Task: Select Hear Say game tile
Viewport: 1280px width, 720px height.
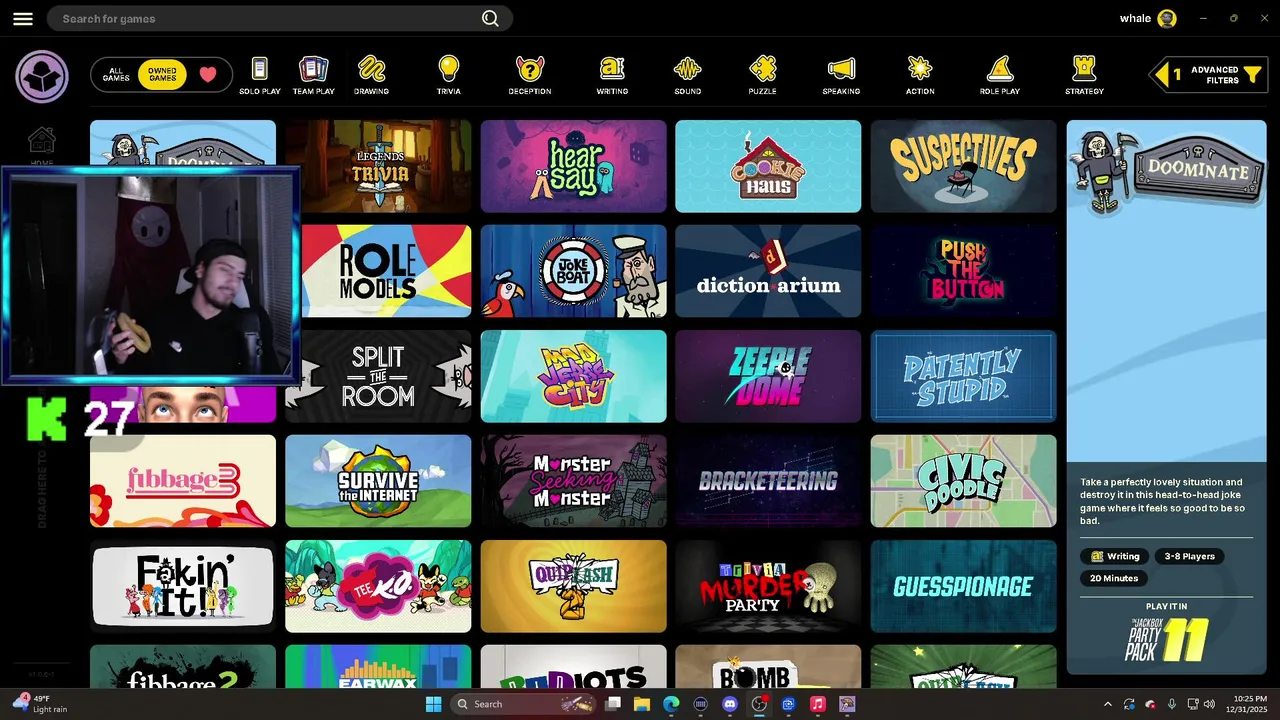Action: [x=573, y=166]
